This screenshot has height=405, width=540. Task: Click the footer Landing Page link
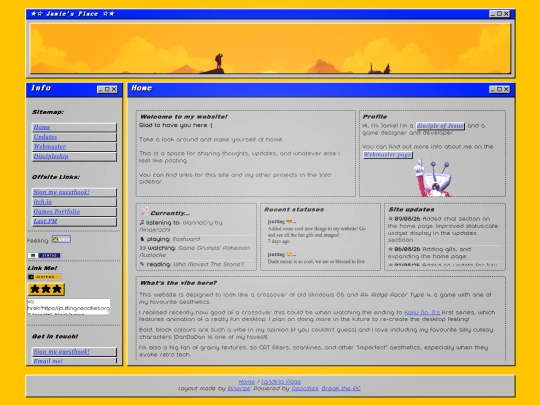point(281,382)
